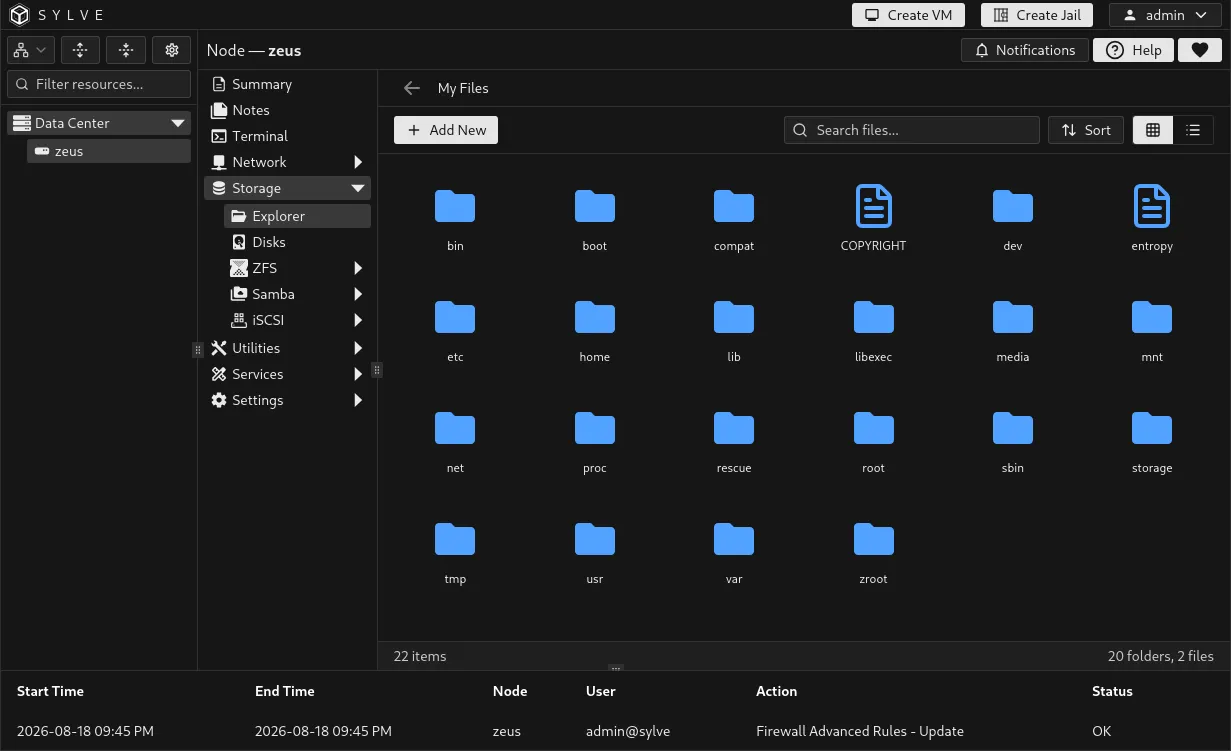This screenshot has height=751, width=1231.
Task: Open the Terminal page
Action: 287,136
